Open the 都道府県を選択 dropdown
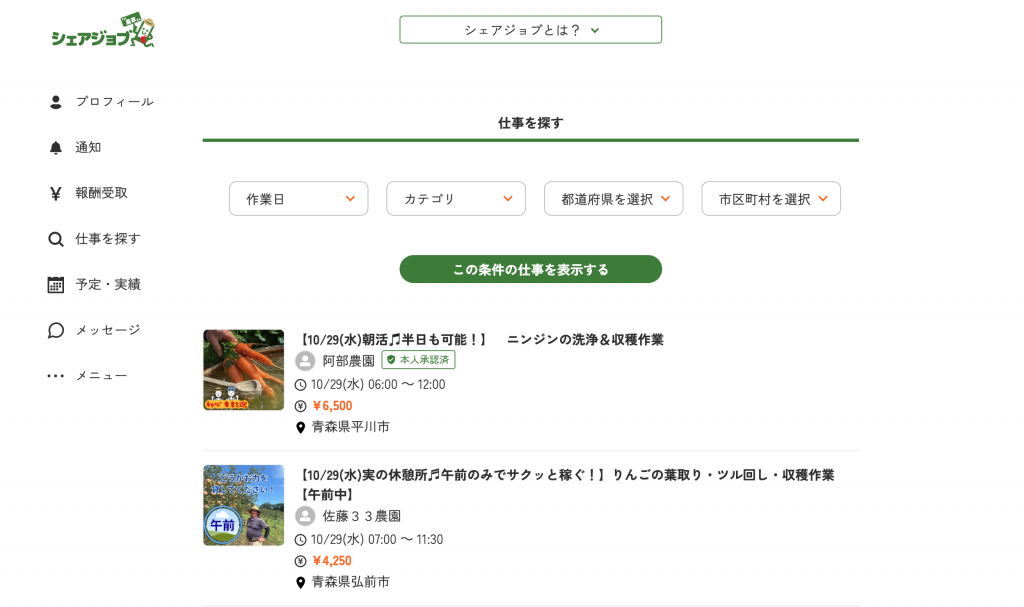Image resolution: width=1024 pixels, height=607 pixels. tap(613, 199)
